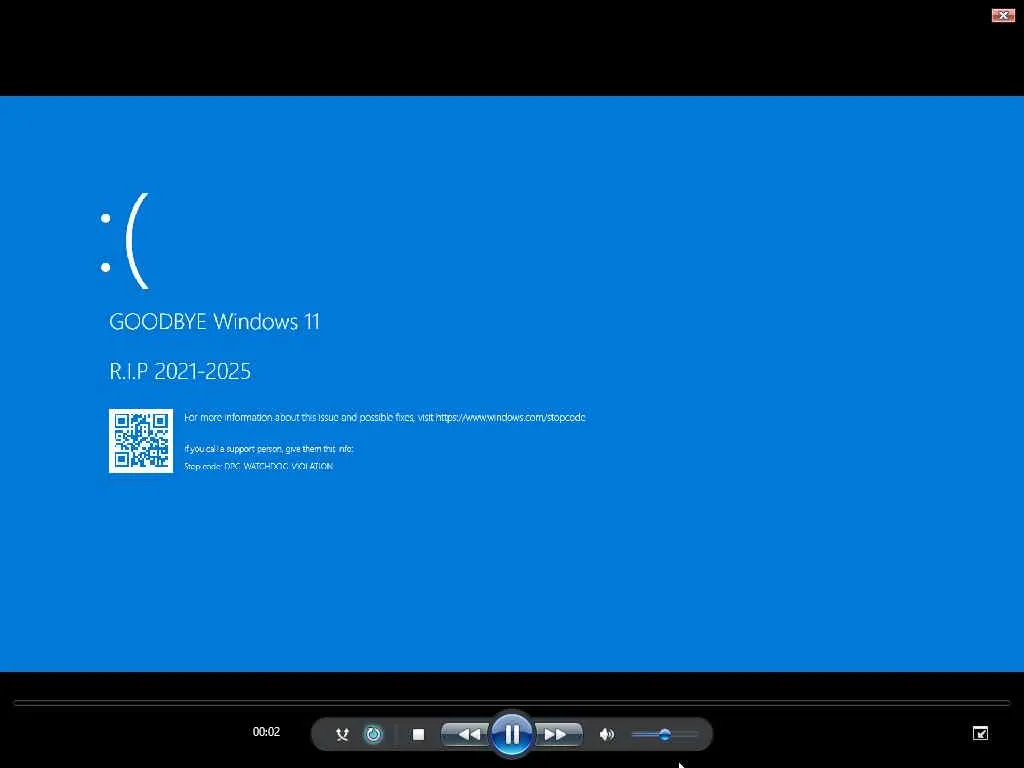The image size is (1024, 768).
Task: Toggle repeat playback button
Action: click(374, 734)
